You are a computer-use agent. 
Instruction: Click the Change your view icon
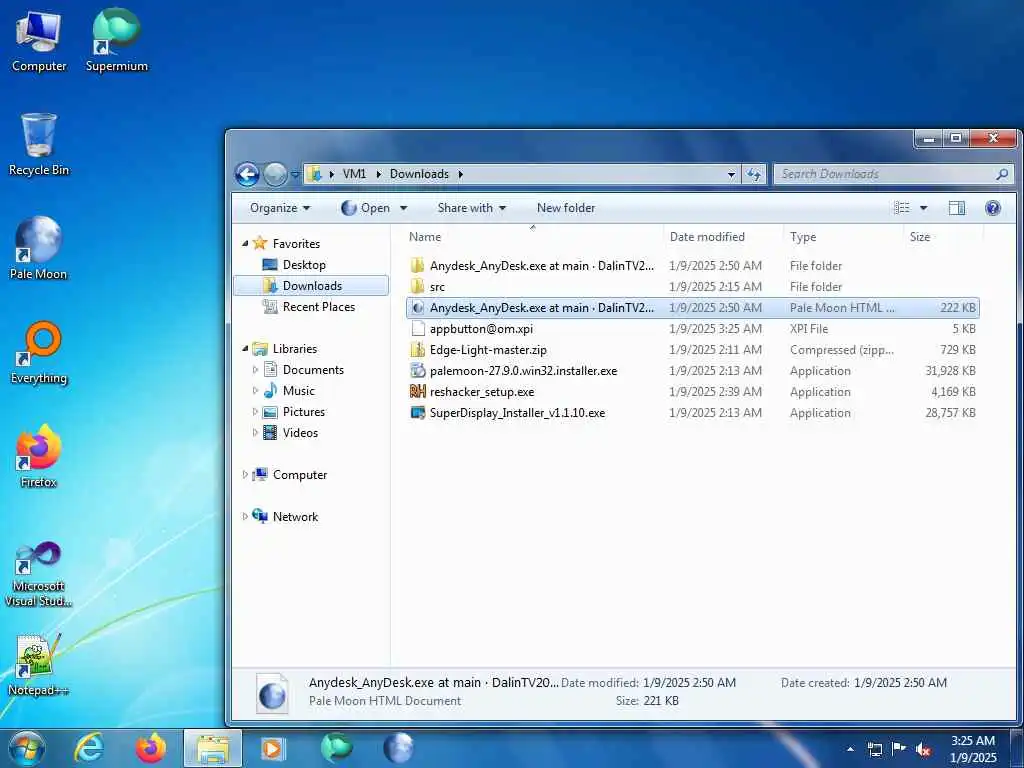click(902, 208)
